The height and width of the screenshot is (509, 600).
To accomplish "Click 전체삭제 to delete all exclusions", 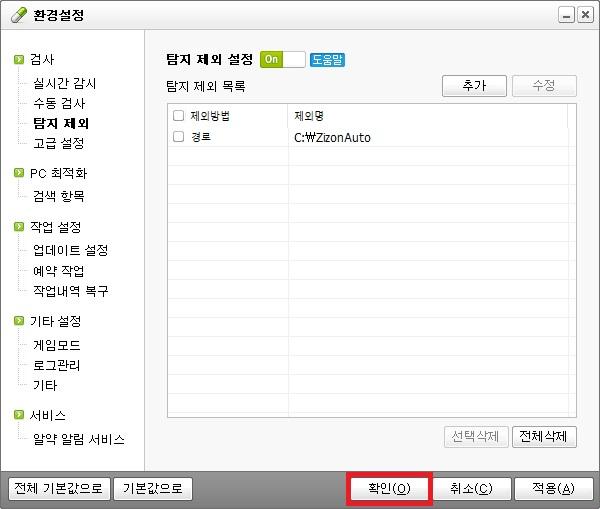I will pyautogui.click(x=544, y=437).
